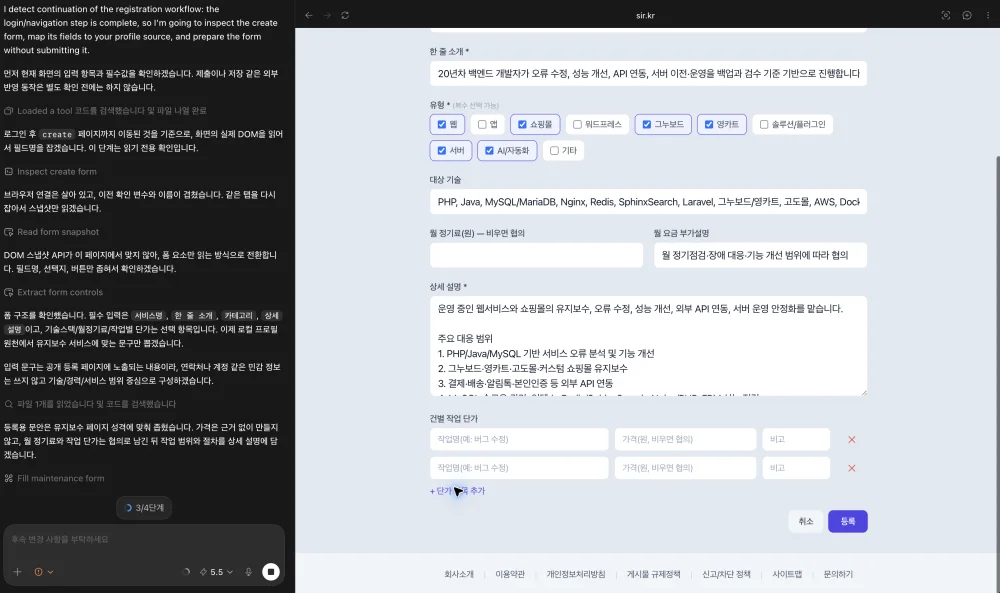Click the circular plus icon in browser bar
The image size is (1000, 593).
tap(967, 15)
